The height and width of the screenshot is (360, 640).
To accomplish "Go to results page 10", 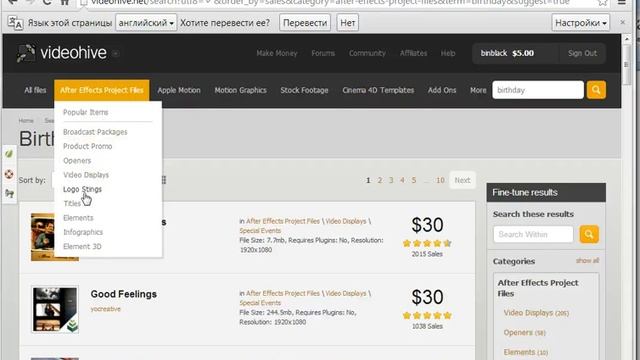I will [440, 180].
